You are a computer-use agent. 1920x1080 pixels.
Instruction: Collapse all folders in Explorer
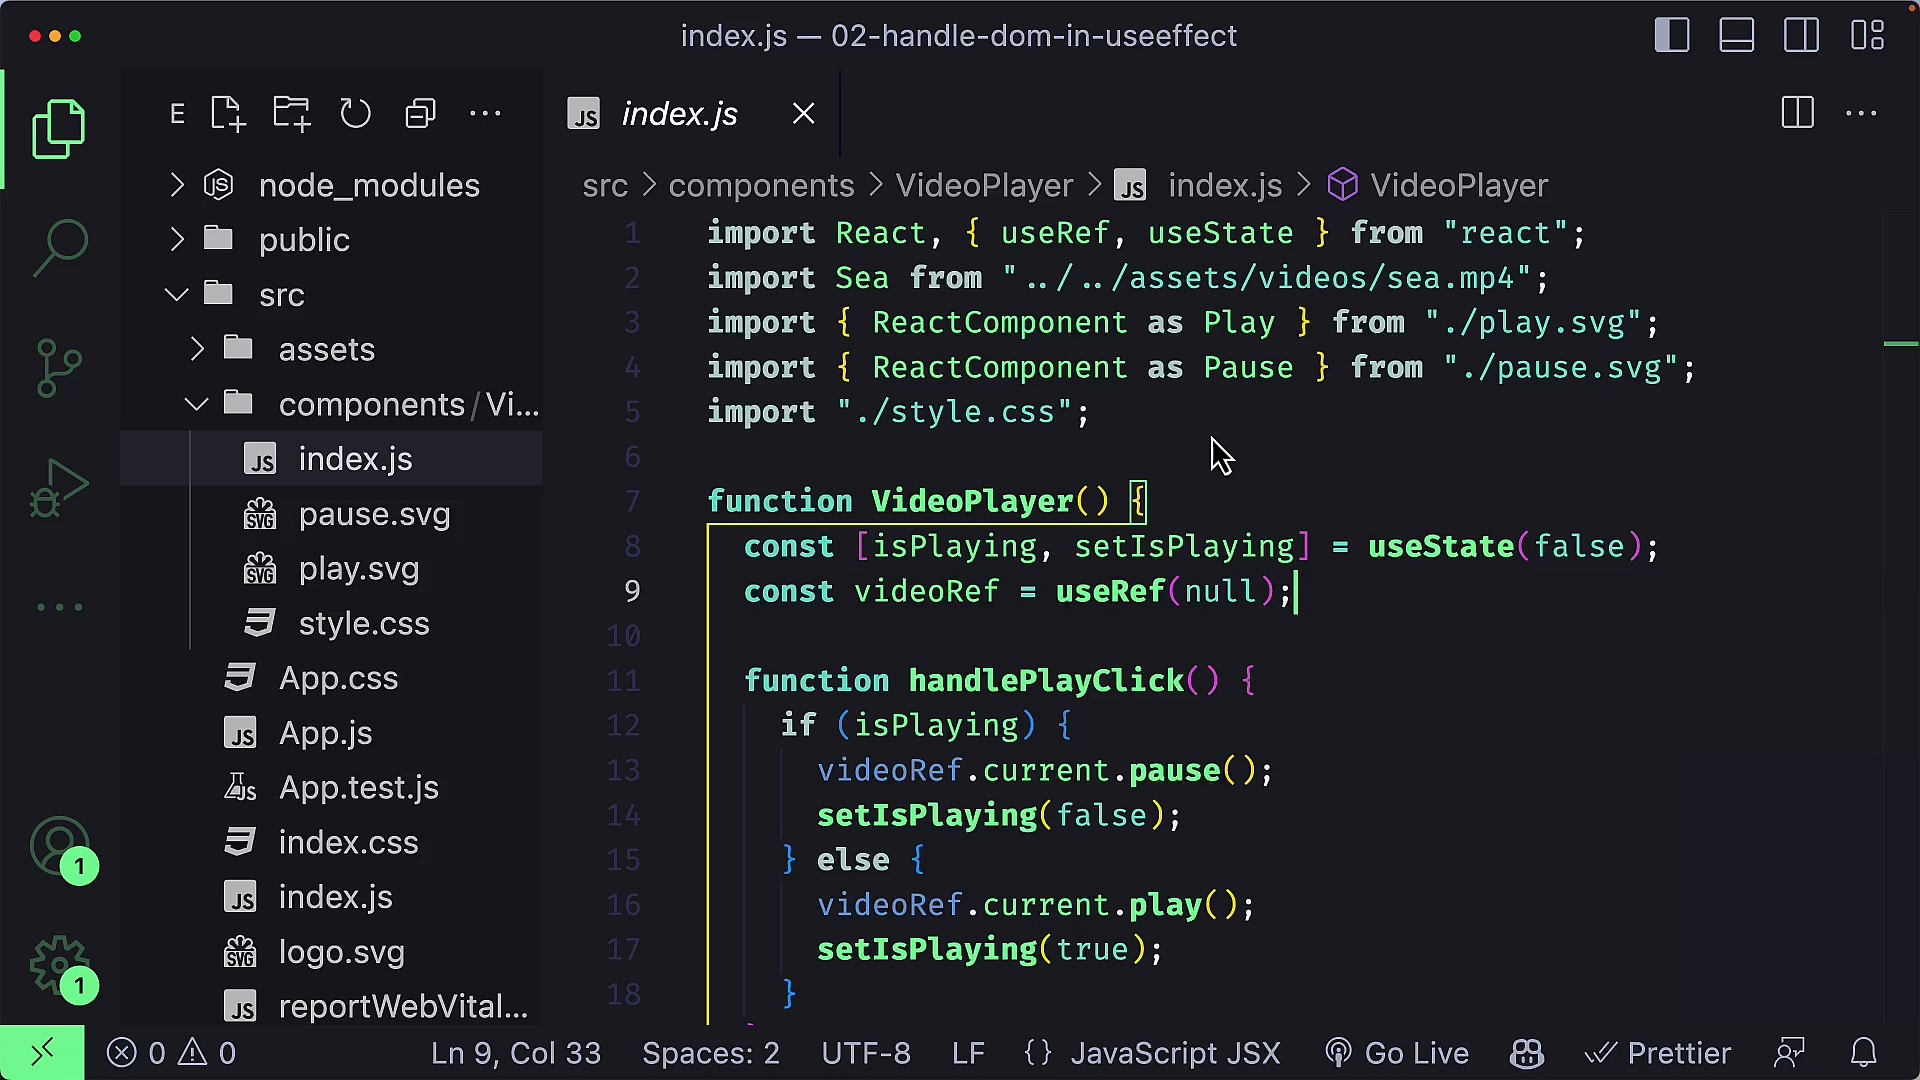click(420, 113)
